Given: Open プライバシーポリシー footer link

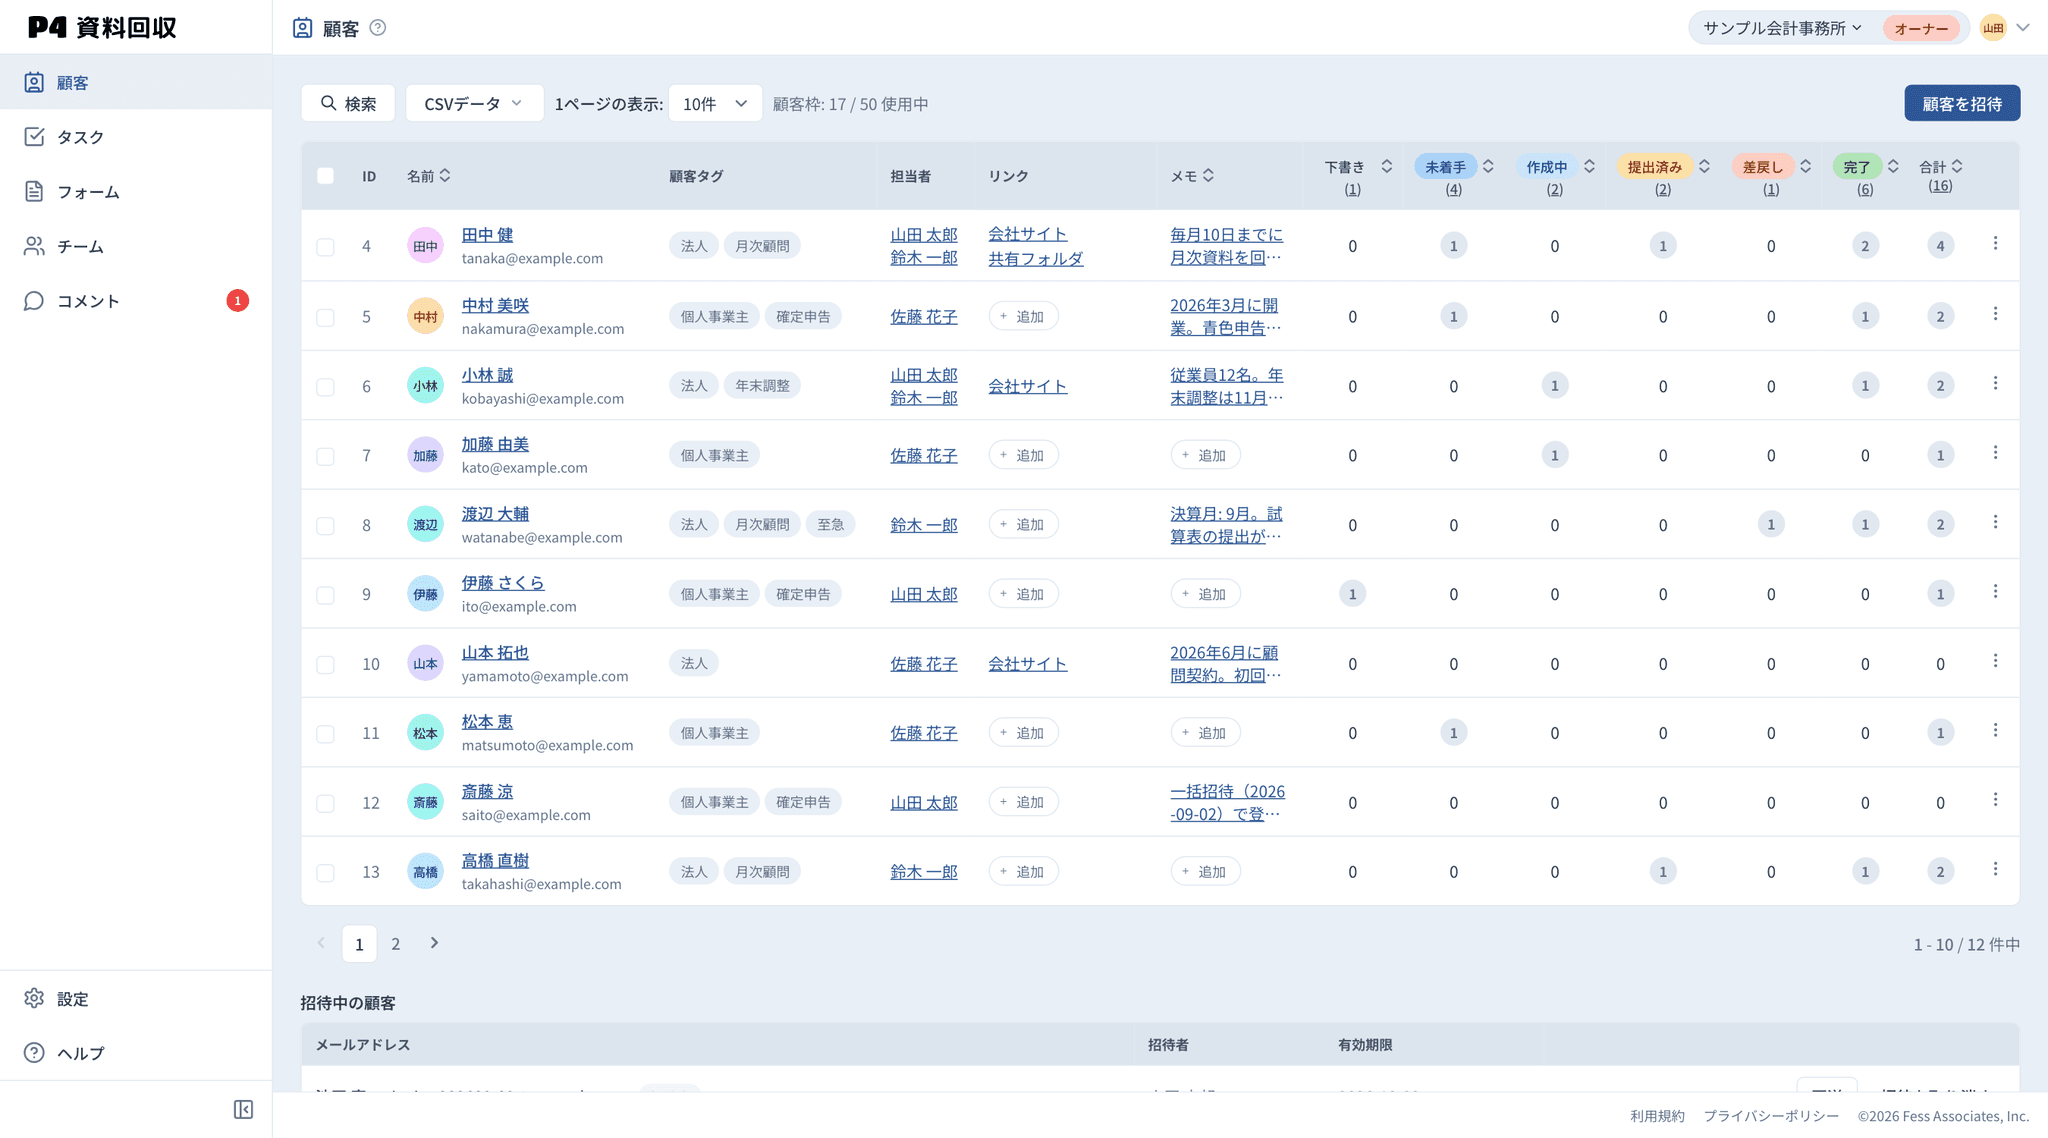Looking at the screenshot, I should tap(1771, 1116).
